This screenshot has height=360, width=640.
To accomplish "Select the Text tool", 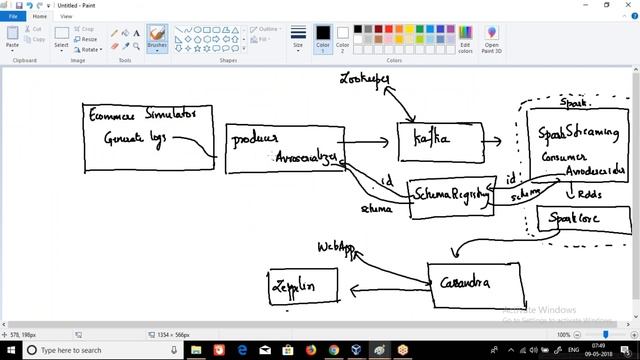I will coord(136,33).
